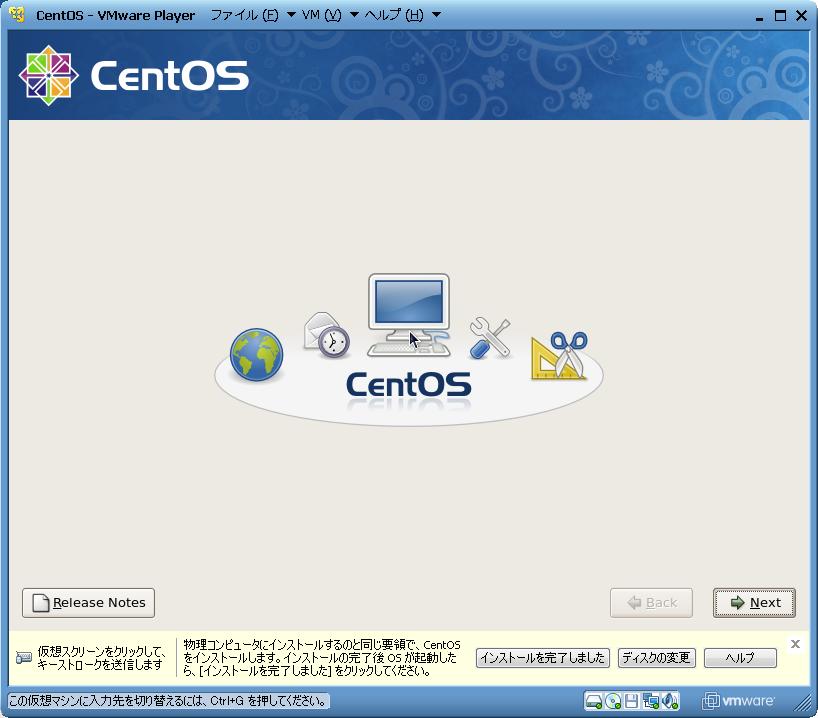Expand the dropdown arrow next to ヘルプ (H)

point(436,16)
